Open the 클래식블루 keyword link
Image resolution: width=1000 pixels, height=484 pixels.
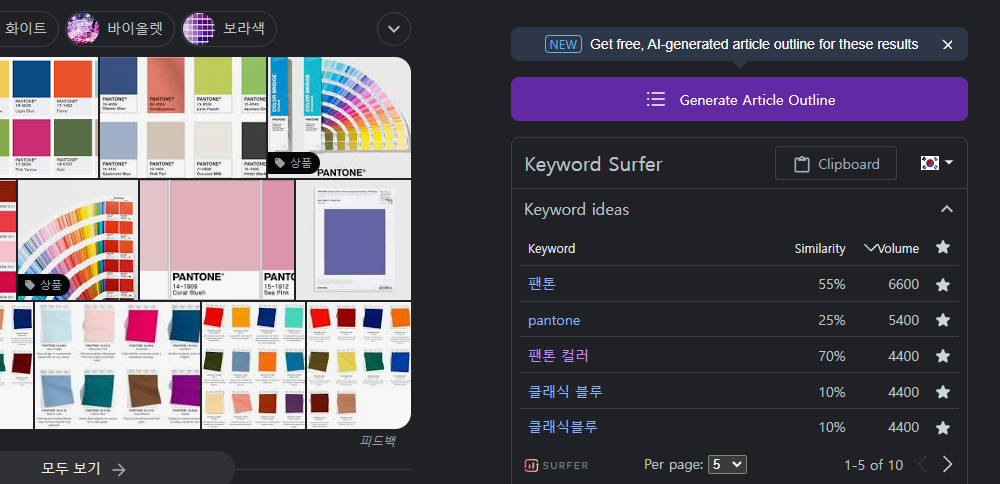pyautogui.click(x=563, y=427)
